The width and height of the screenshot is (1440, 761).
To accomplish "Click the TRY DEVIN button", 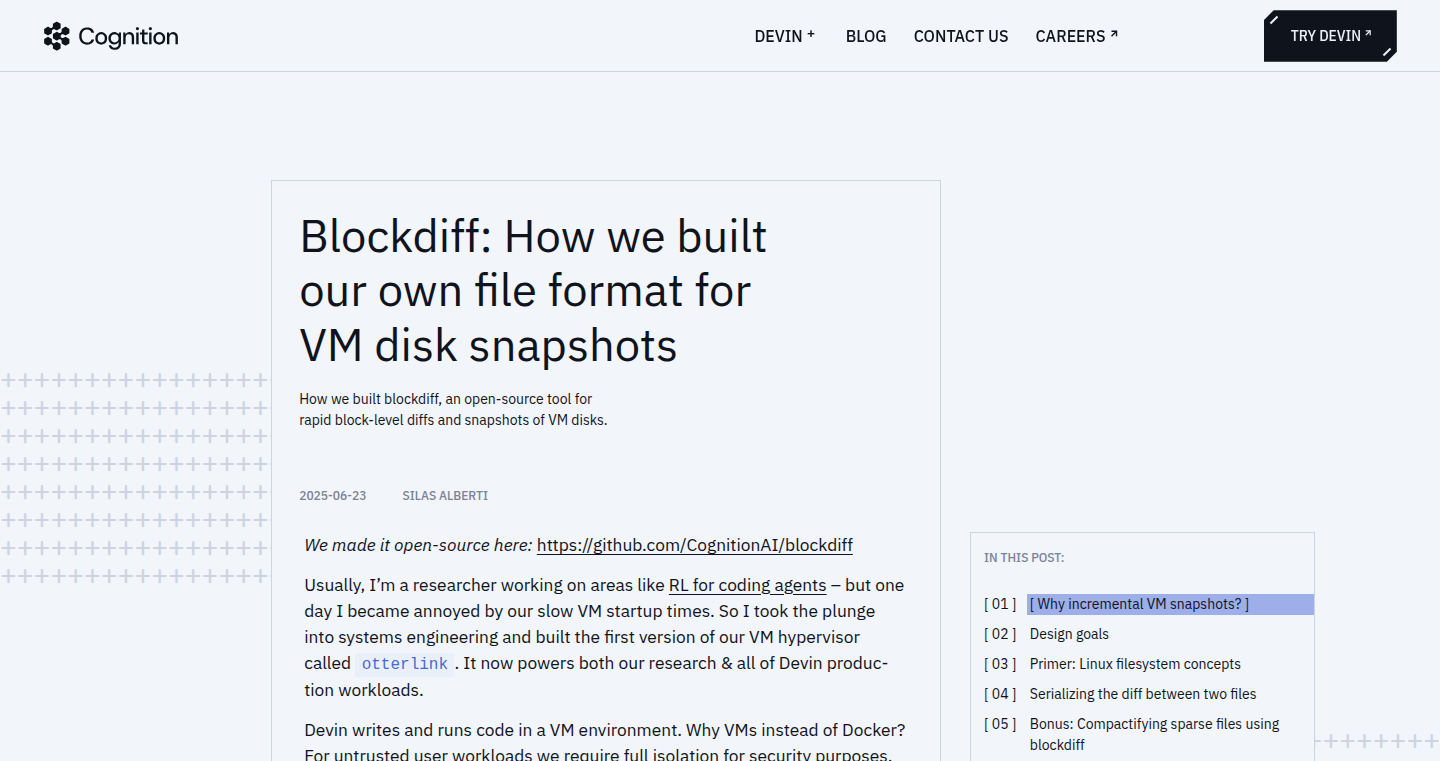I will (1330, 36).
